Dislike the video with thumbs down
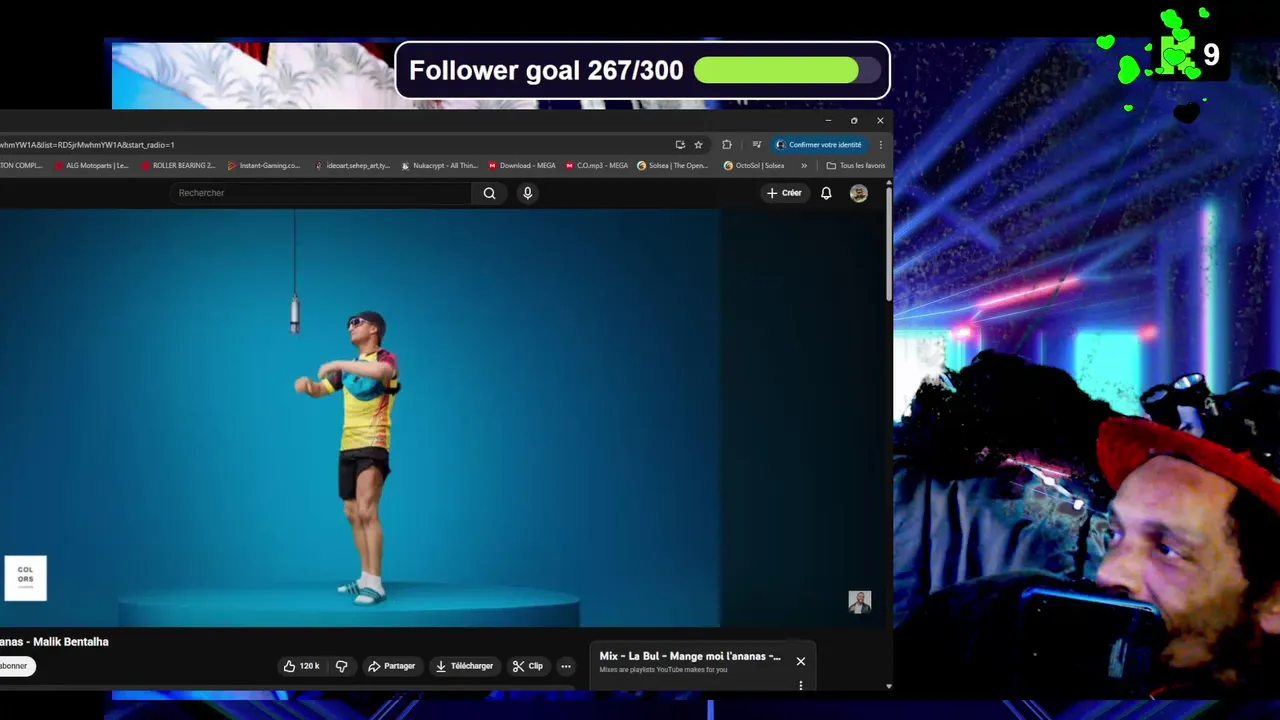The width and height of the screenshot is (1280, 720). click(x=341, y=666)
